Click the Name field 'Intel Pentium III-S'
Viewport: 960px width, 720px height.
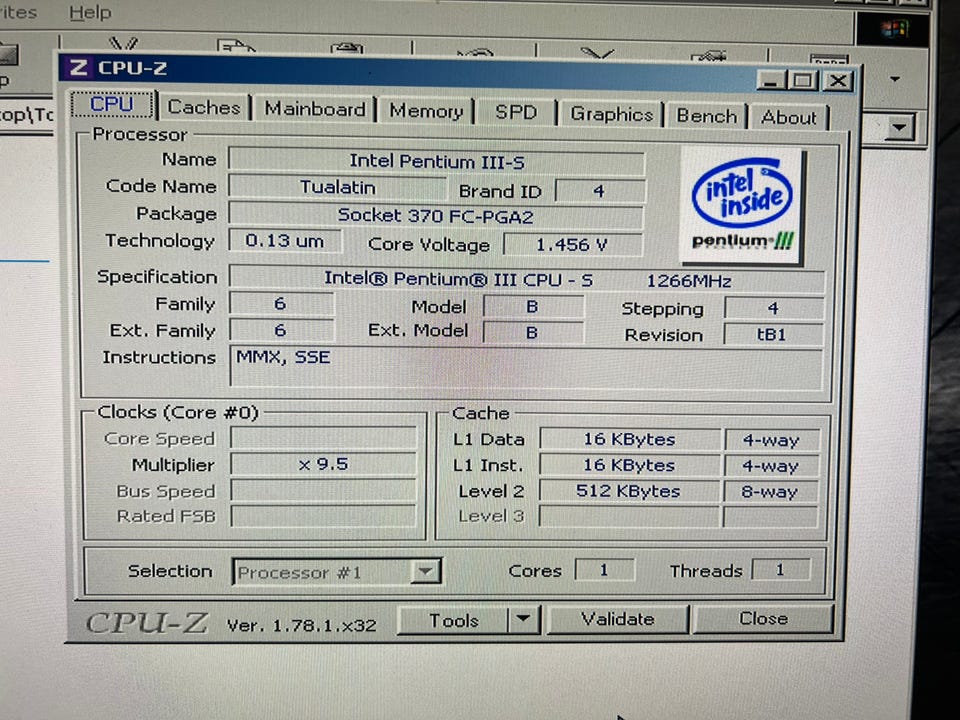tap(436, 162)
